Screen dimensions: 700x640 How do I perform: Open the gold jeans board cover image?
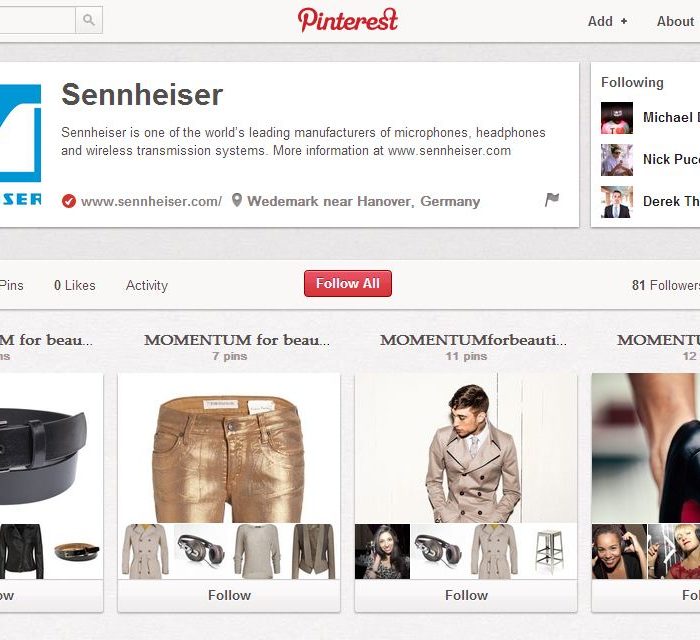(x=229, y=448)
